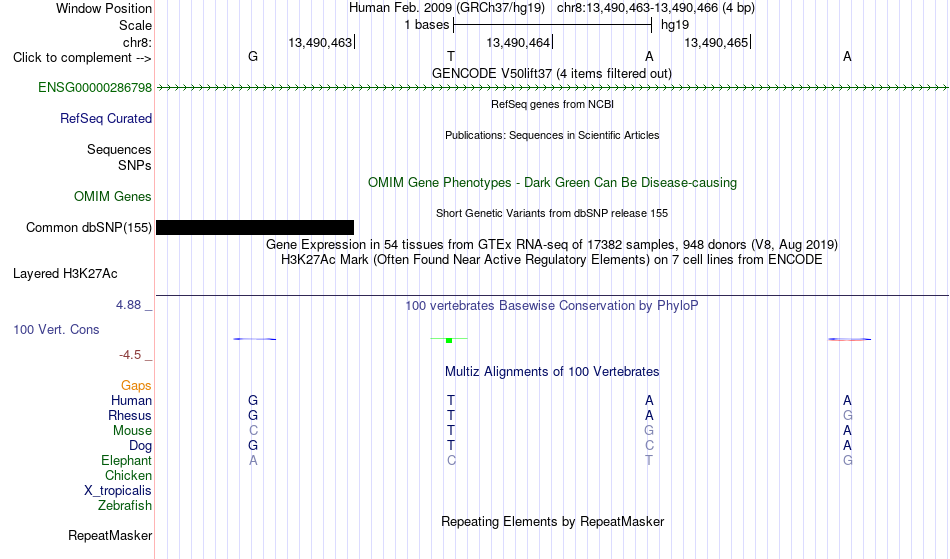The image size is (950, 559).
Task: Click the C base in Elephant row
Action: tap(451, 461)
